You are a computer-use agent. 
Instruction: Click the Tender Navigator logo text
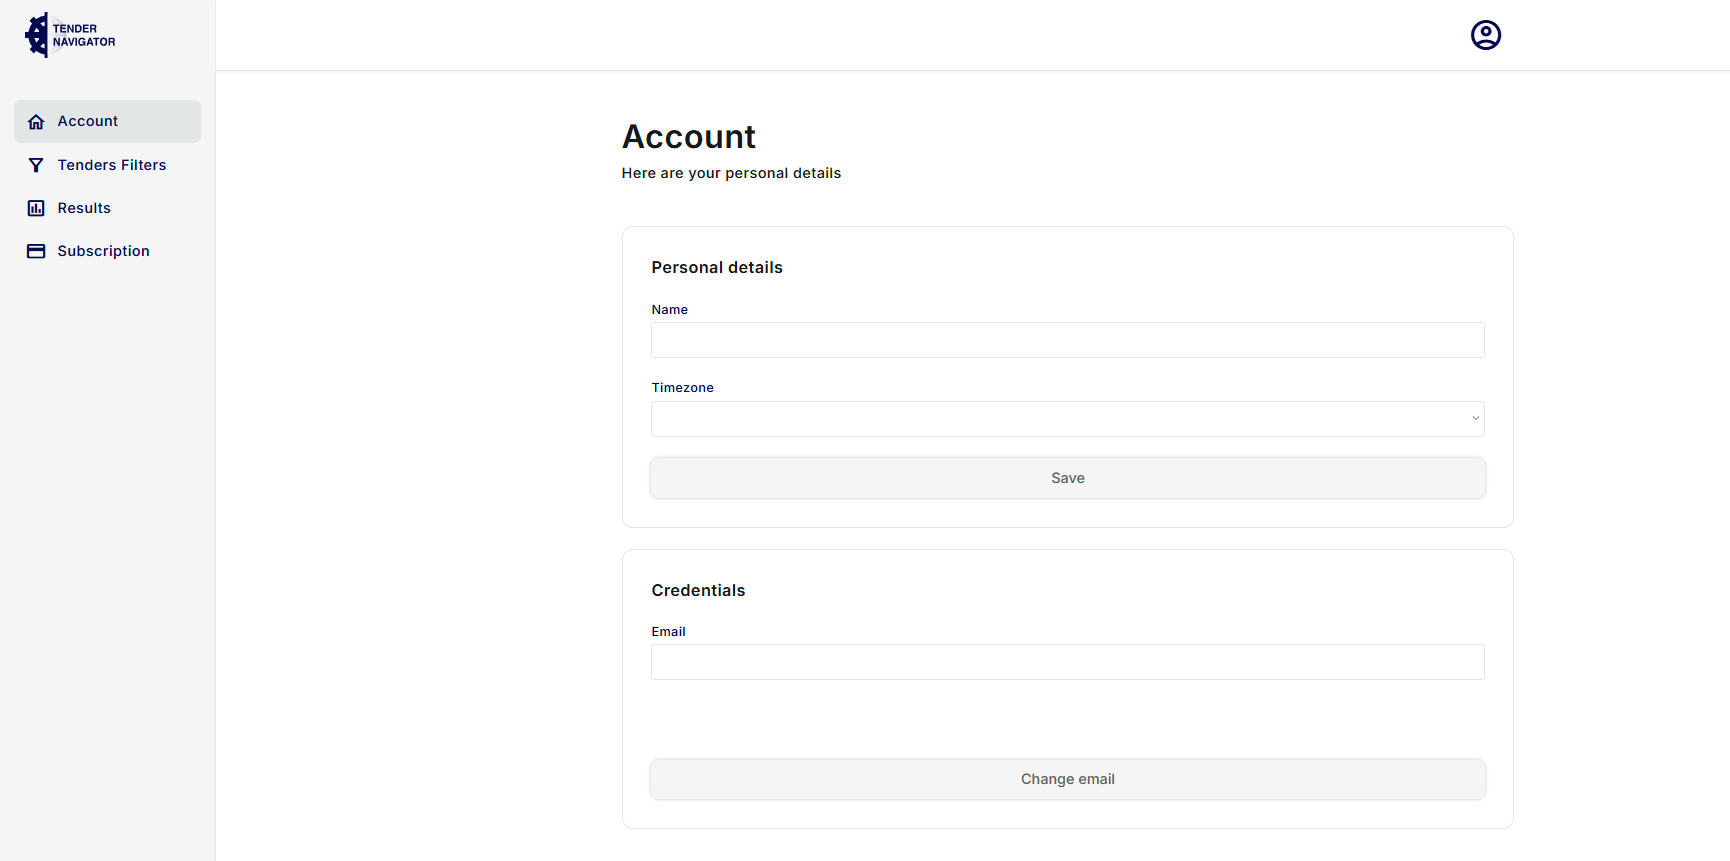tap(84, 36)
